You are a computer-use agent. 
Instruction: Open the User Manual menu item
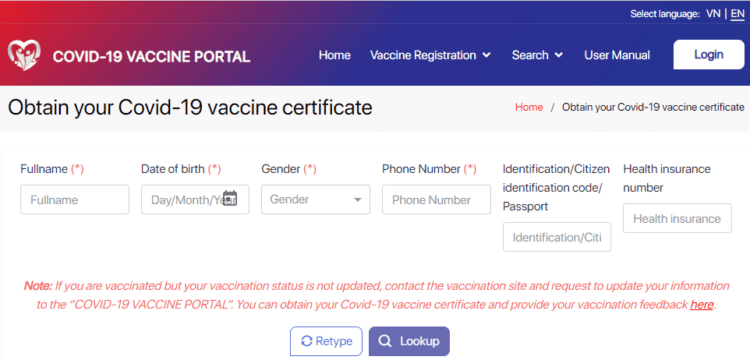[x=617, y=55]
